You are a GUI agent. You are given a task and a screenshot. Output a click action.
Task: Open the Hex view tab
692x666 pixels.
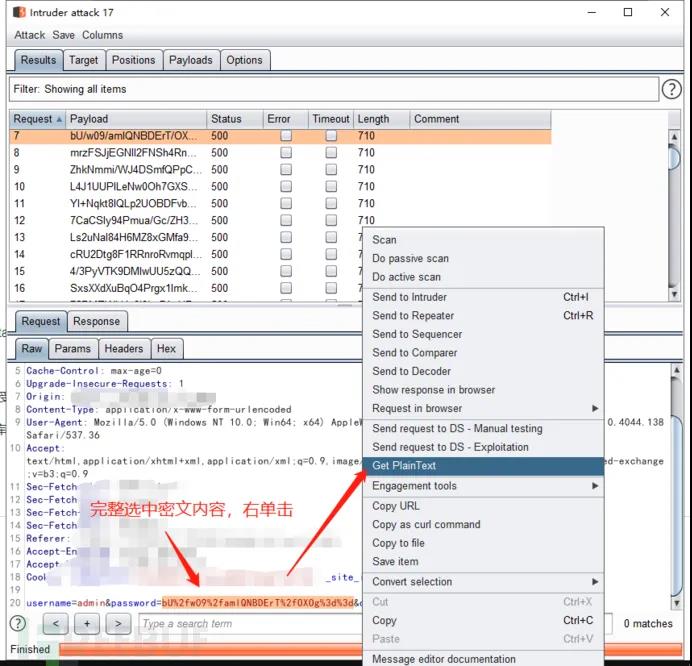click(166, 349)
